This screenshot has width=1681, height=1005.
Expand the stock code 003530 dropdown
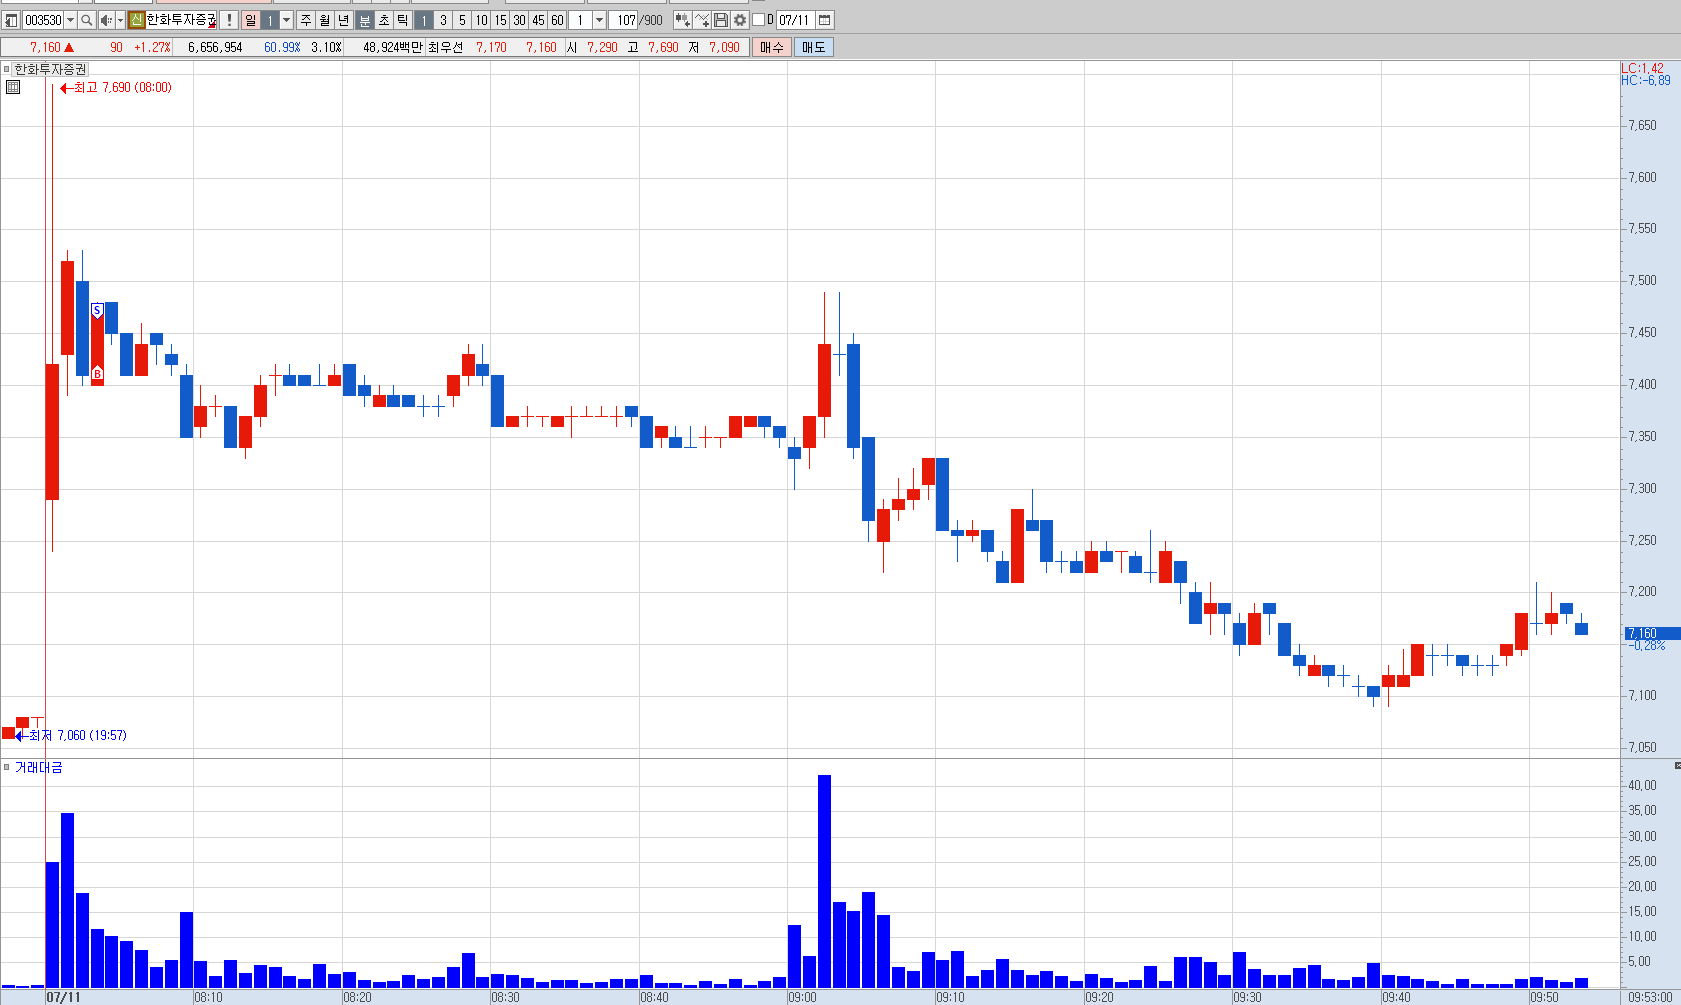70,20
